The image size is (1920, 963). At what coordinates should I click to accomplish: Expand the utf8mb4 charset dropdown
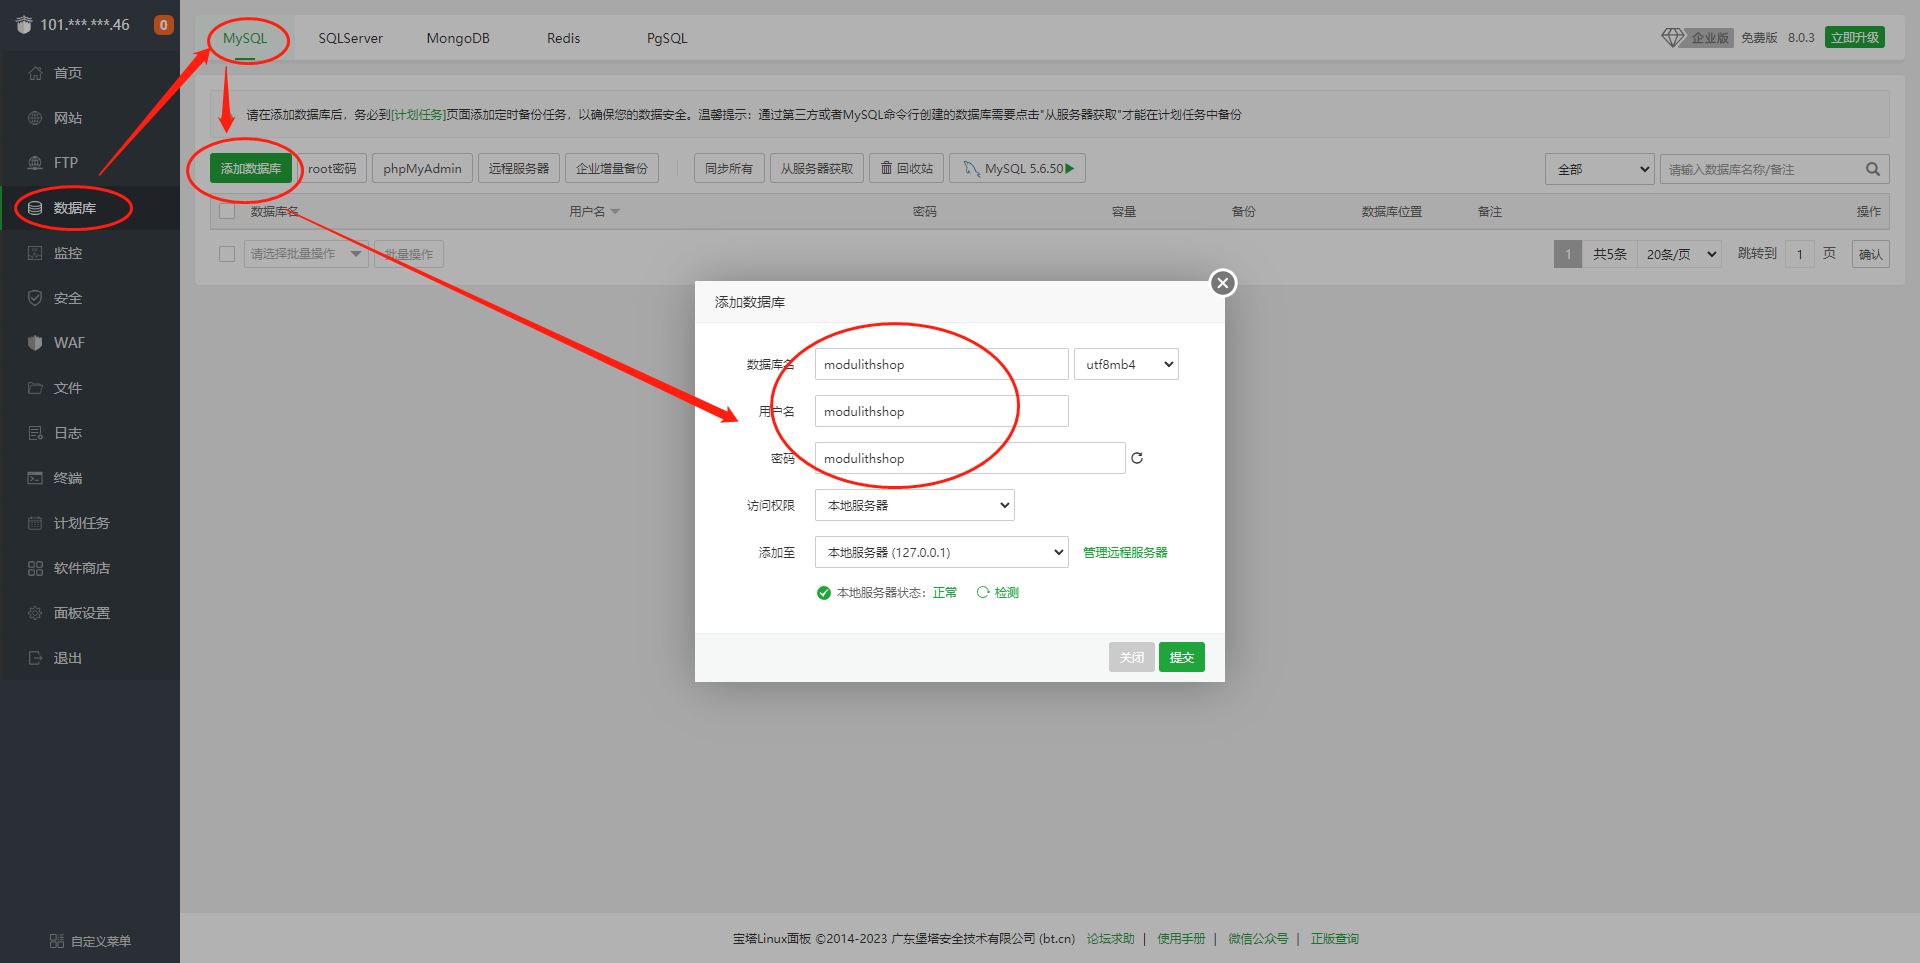point(1126,364)
